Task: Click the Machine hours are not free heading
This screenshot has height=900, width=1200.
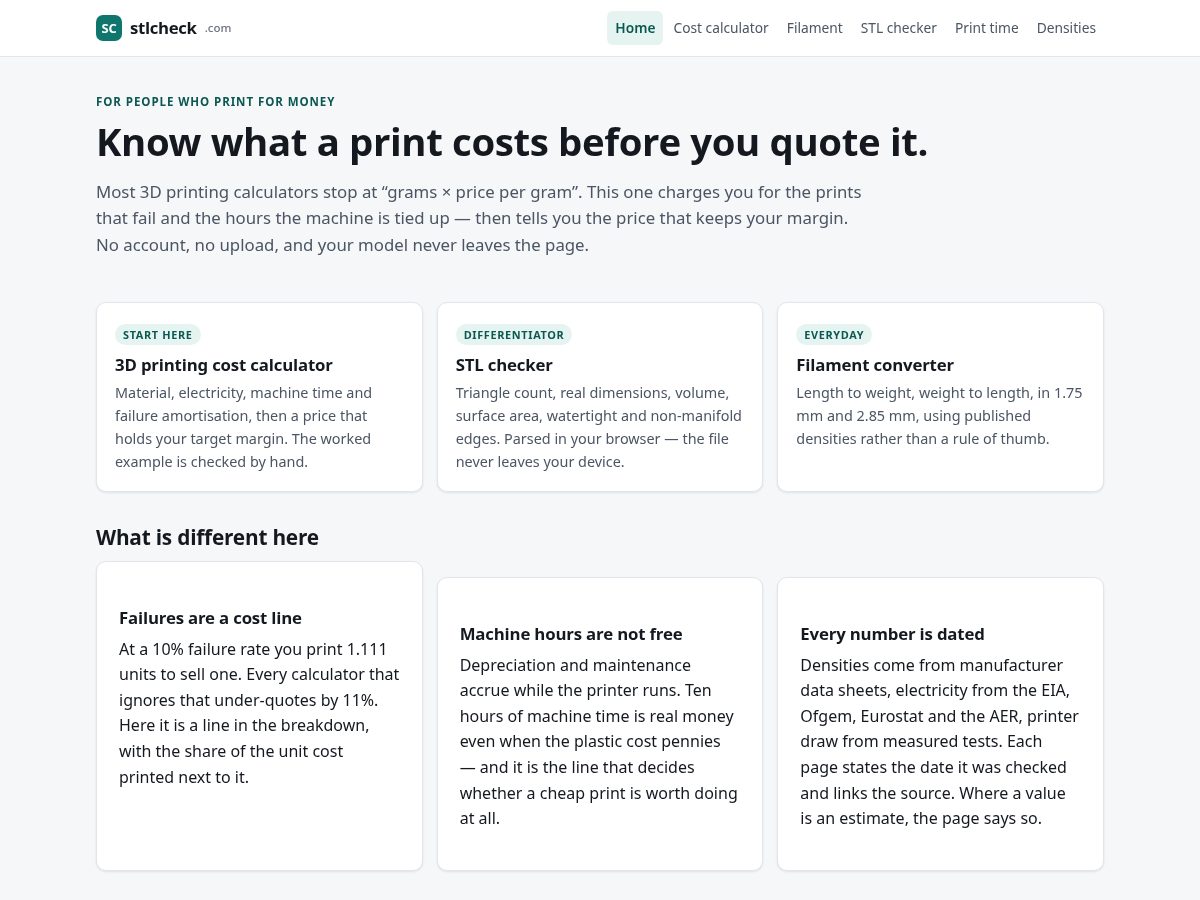Action: (571, 634)
